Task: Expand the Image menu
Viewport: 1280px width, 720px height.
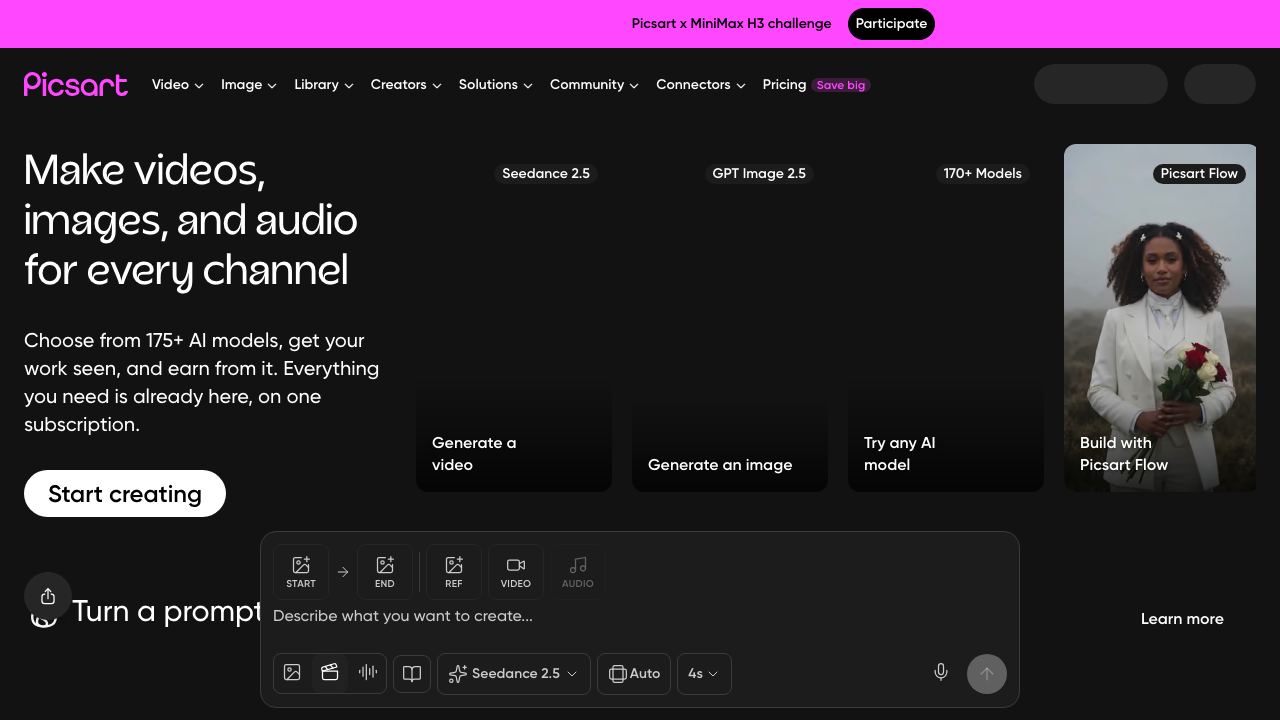Action: tap(249, 85)
